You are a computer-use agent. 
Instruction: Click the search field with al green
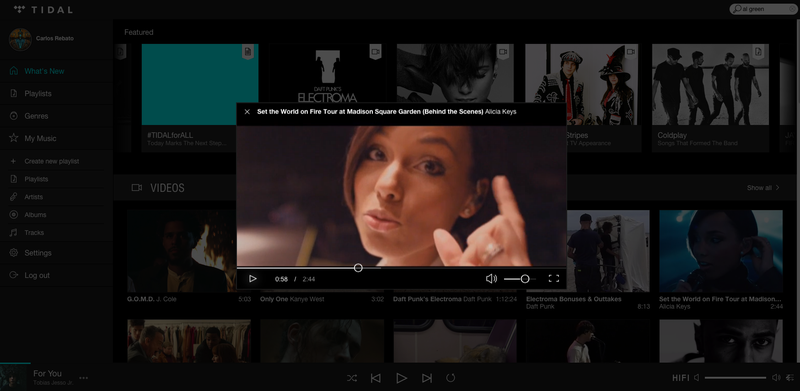click(x=763, y=9)
